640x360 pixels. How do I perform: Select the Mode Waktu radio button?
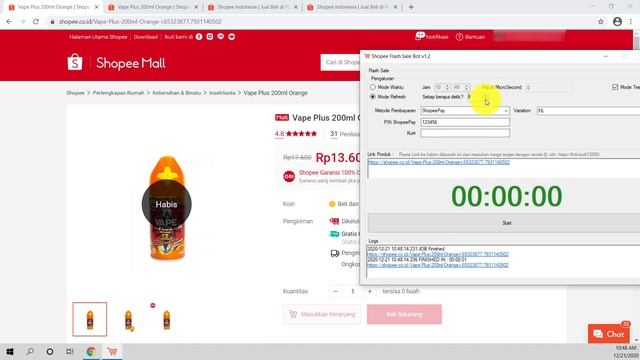click(373, 87)
